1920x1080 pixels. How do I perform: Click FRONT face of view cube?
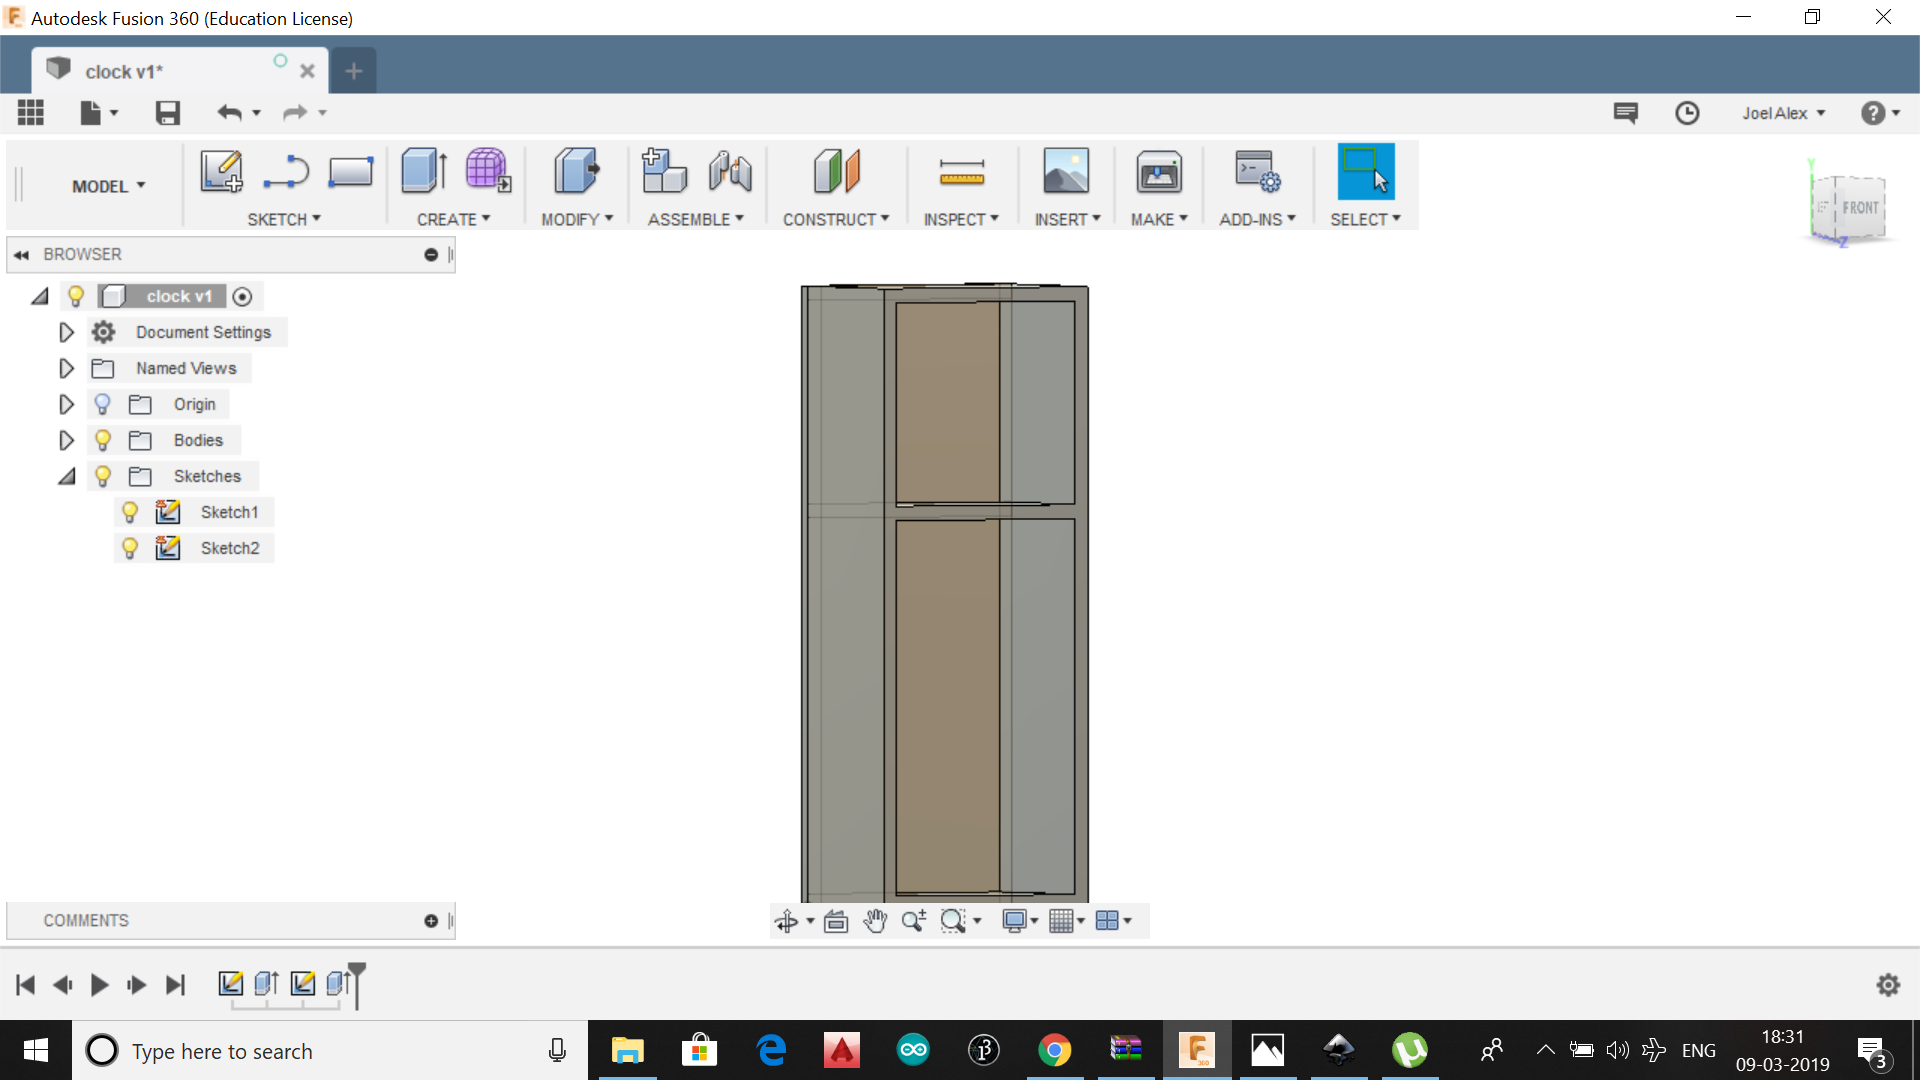1859,208
